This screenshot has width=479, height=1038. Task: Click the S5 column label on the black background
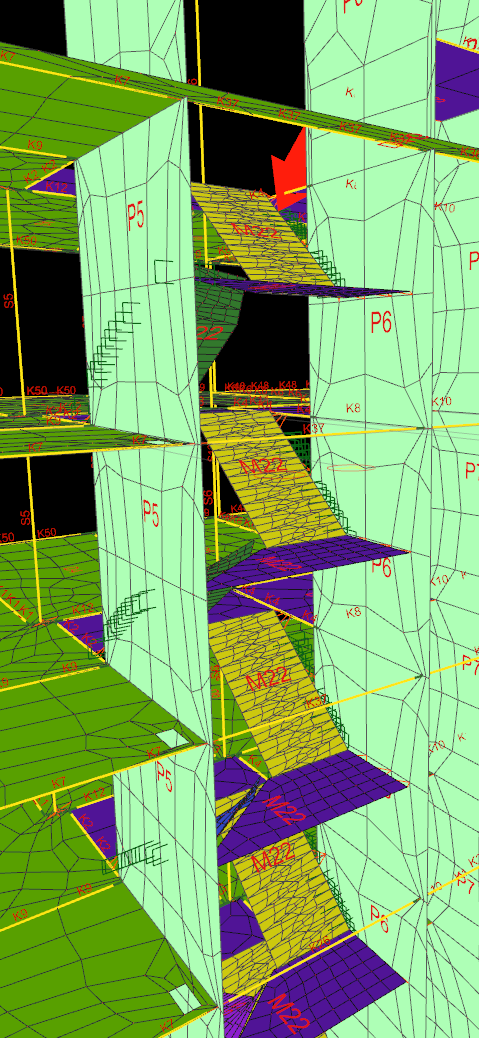coord(9,301)
